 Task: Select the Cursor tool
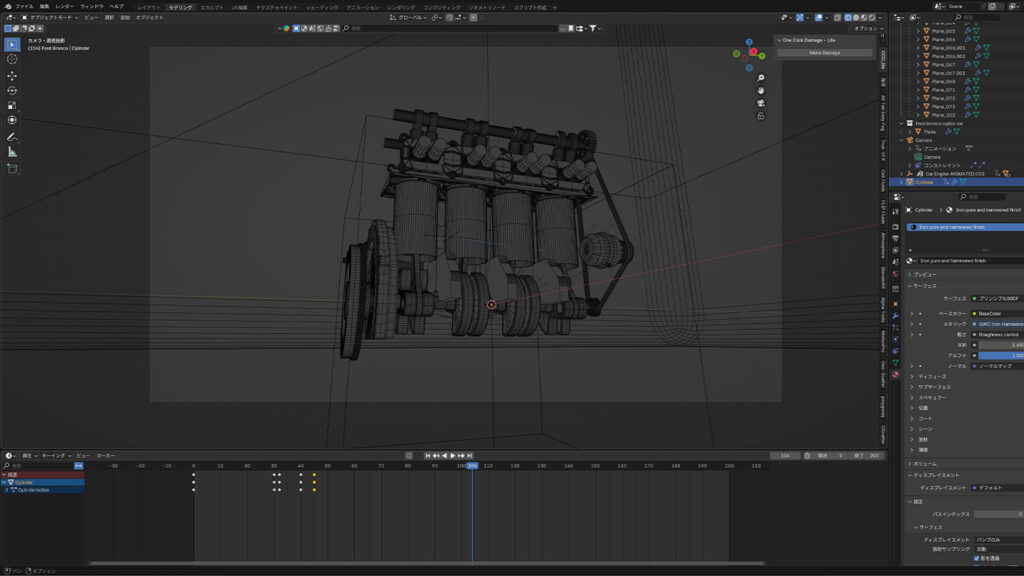[12, 59]
